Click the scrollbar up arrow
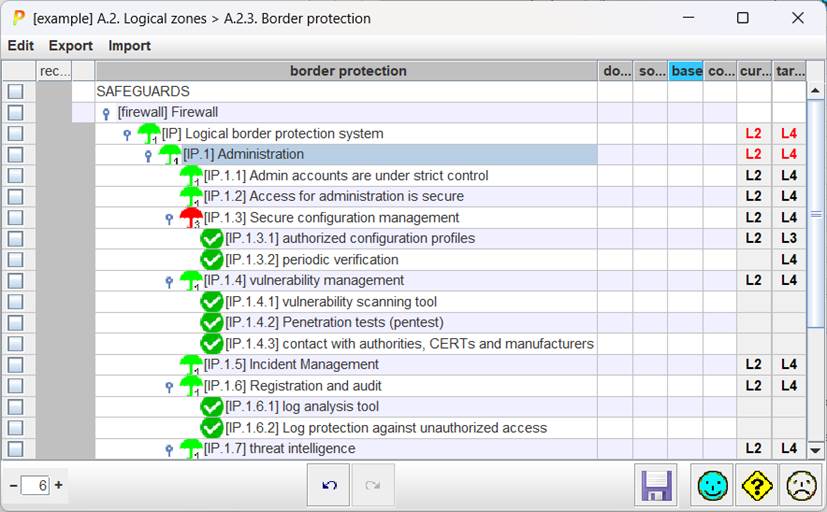The image size is (827, 512). [x=815, y=91]
